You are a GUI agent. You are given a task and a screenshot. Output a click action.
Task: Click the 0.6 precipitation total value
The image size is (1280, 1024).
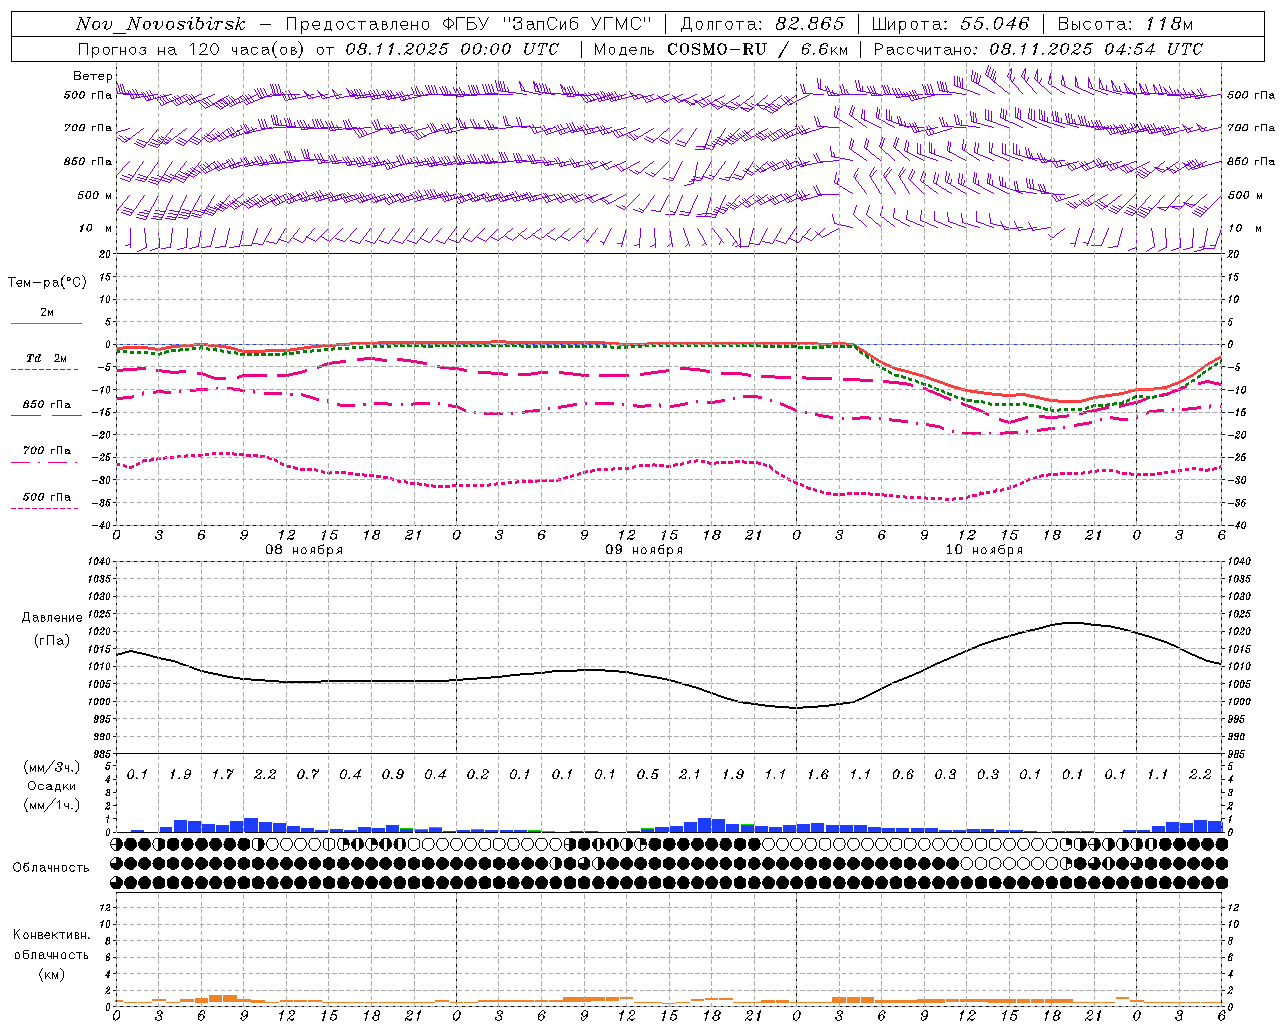902,774
